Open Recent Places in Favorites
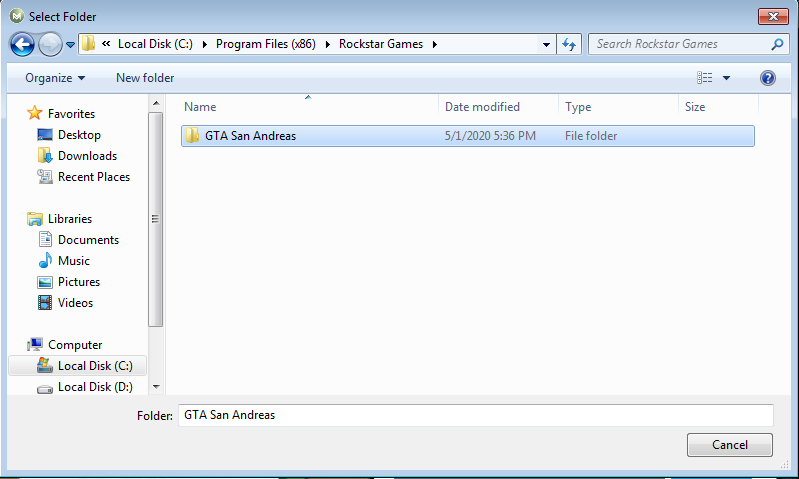Viewport: 799px width, 479px height. pos(94,177)
